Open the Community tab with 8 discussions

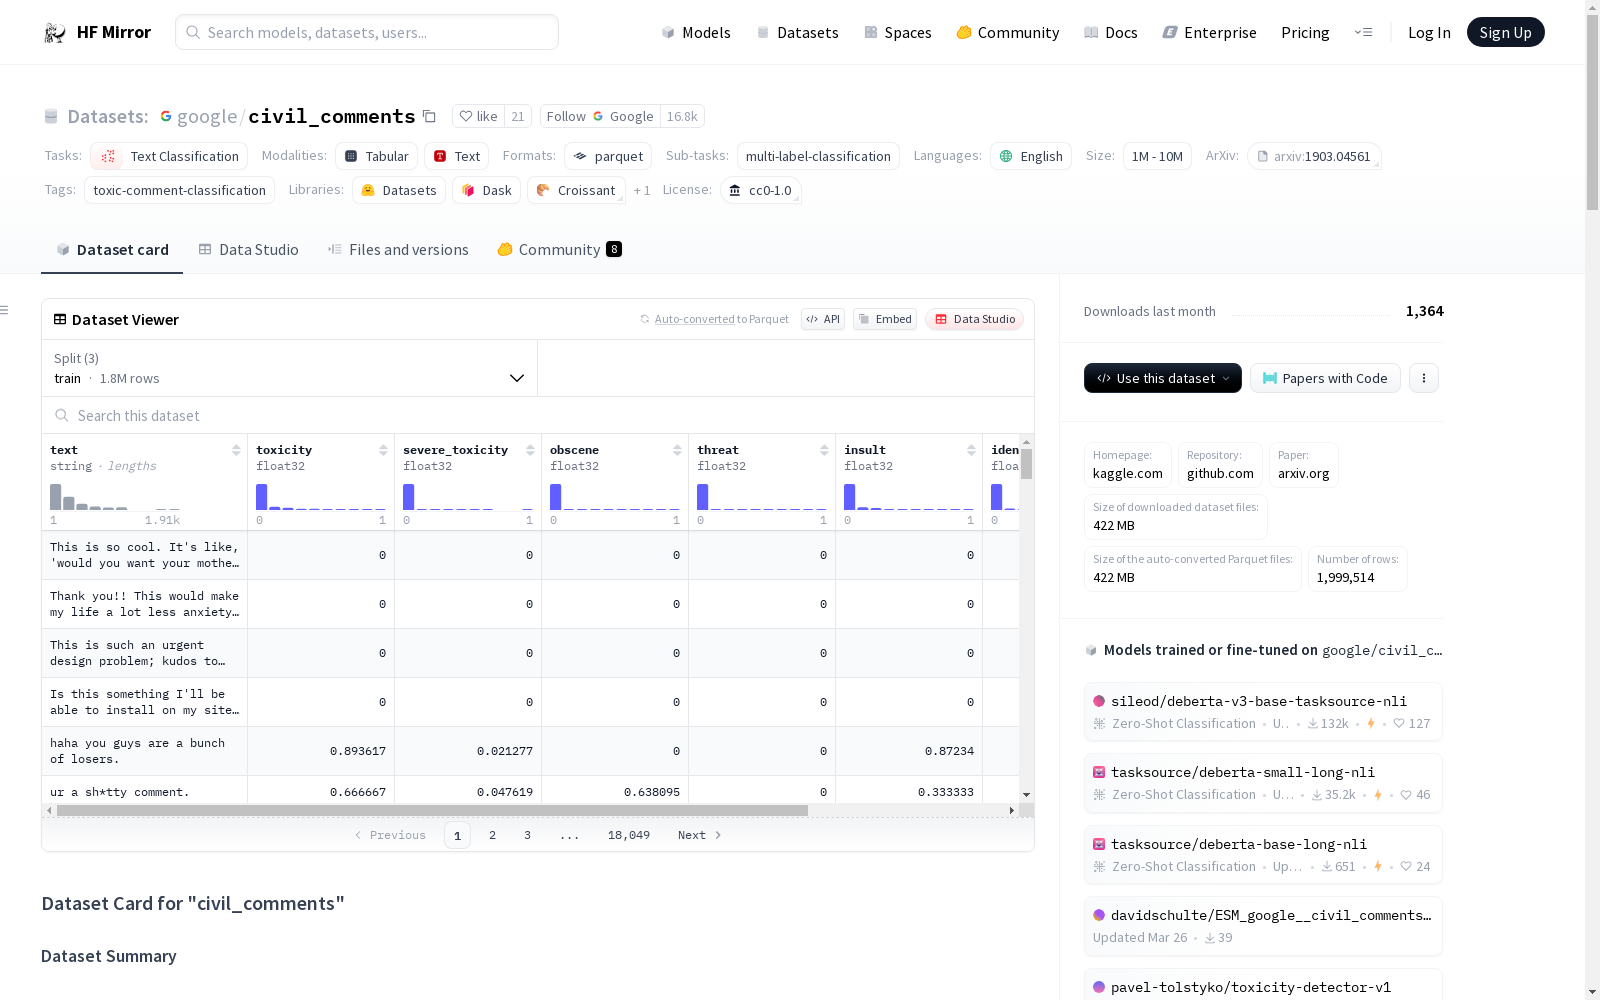click(559, 249)
